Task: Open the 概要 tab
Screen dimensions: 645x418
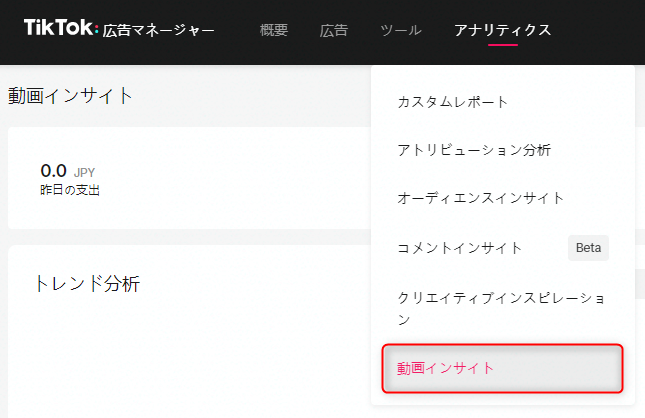Action: tap(274, 30)
